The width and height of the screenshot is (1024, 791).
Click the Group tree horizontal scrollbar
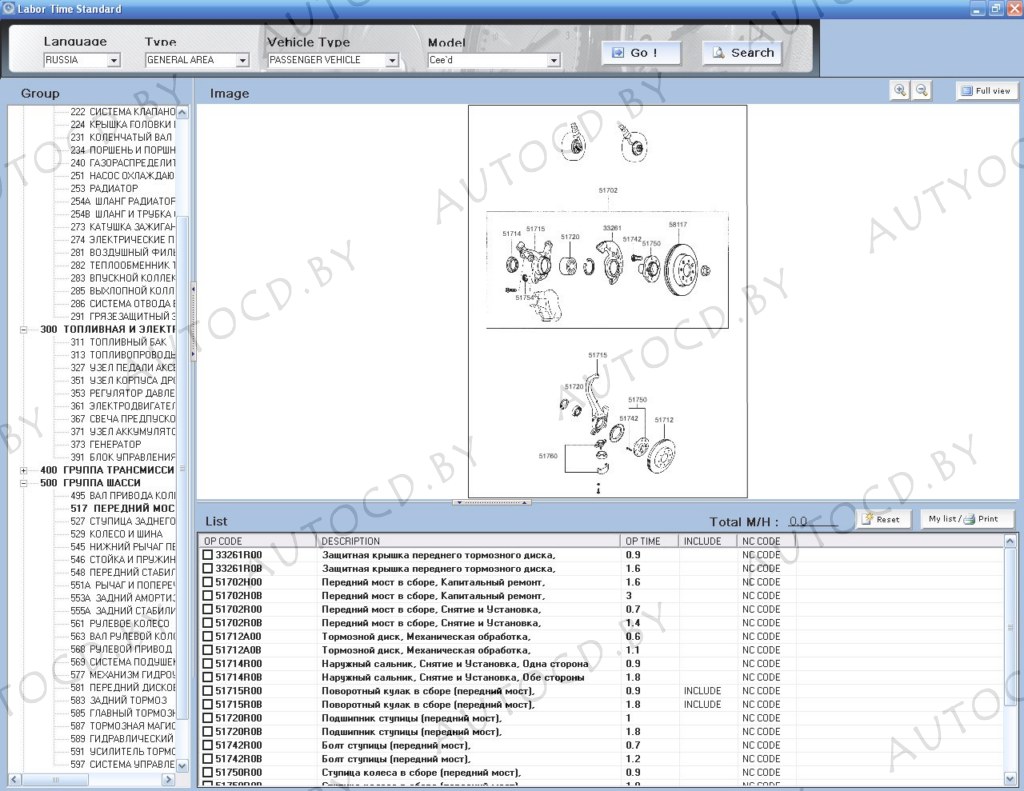point(95,779)
